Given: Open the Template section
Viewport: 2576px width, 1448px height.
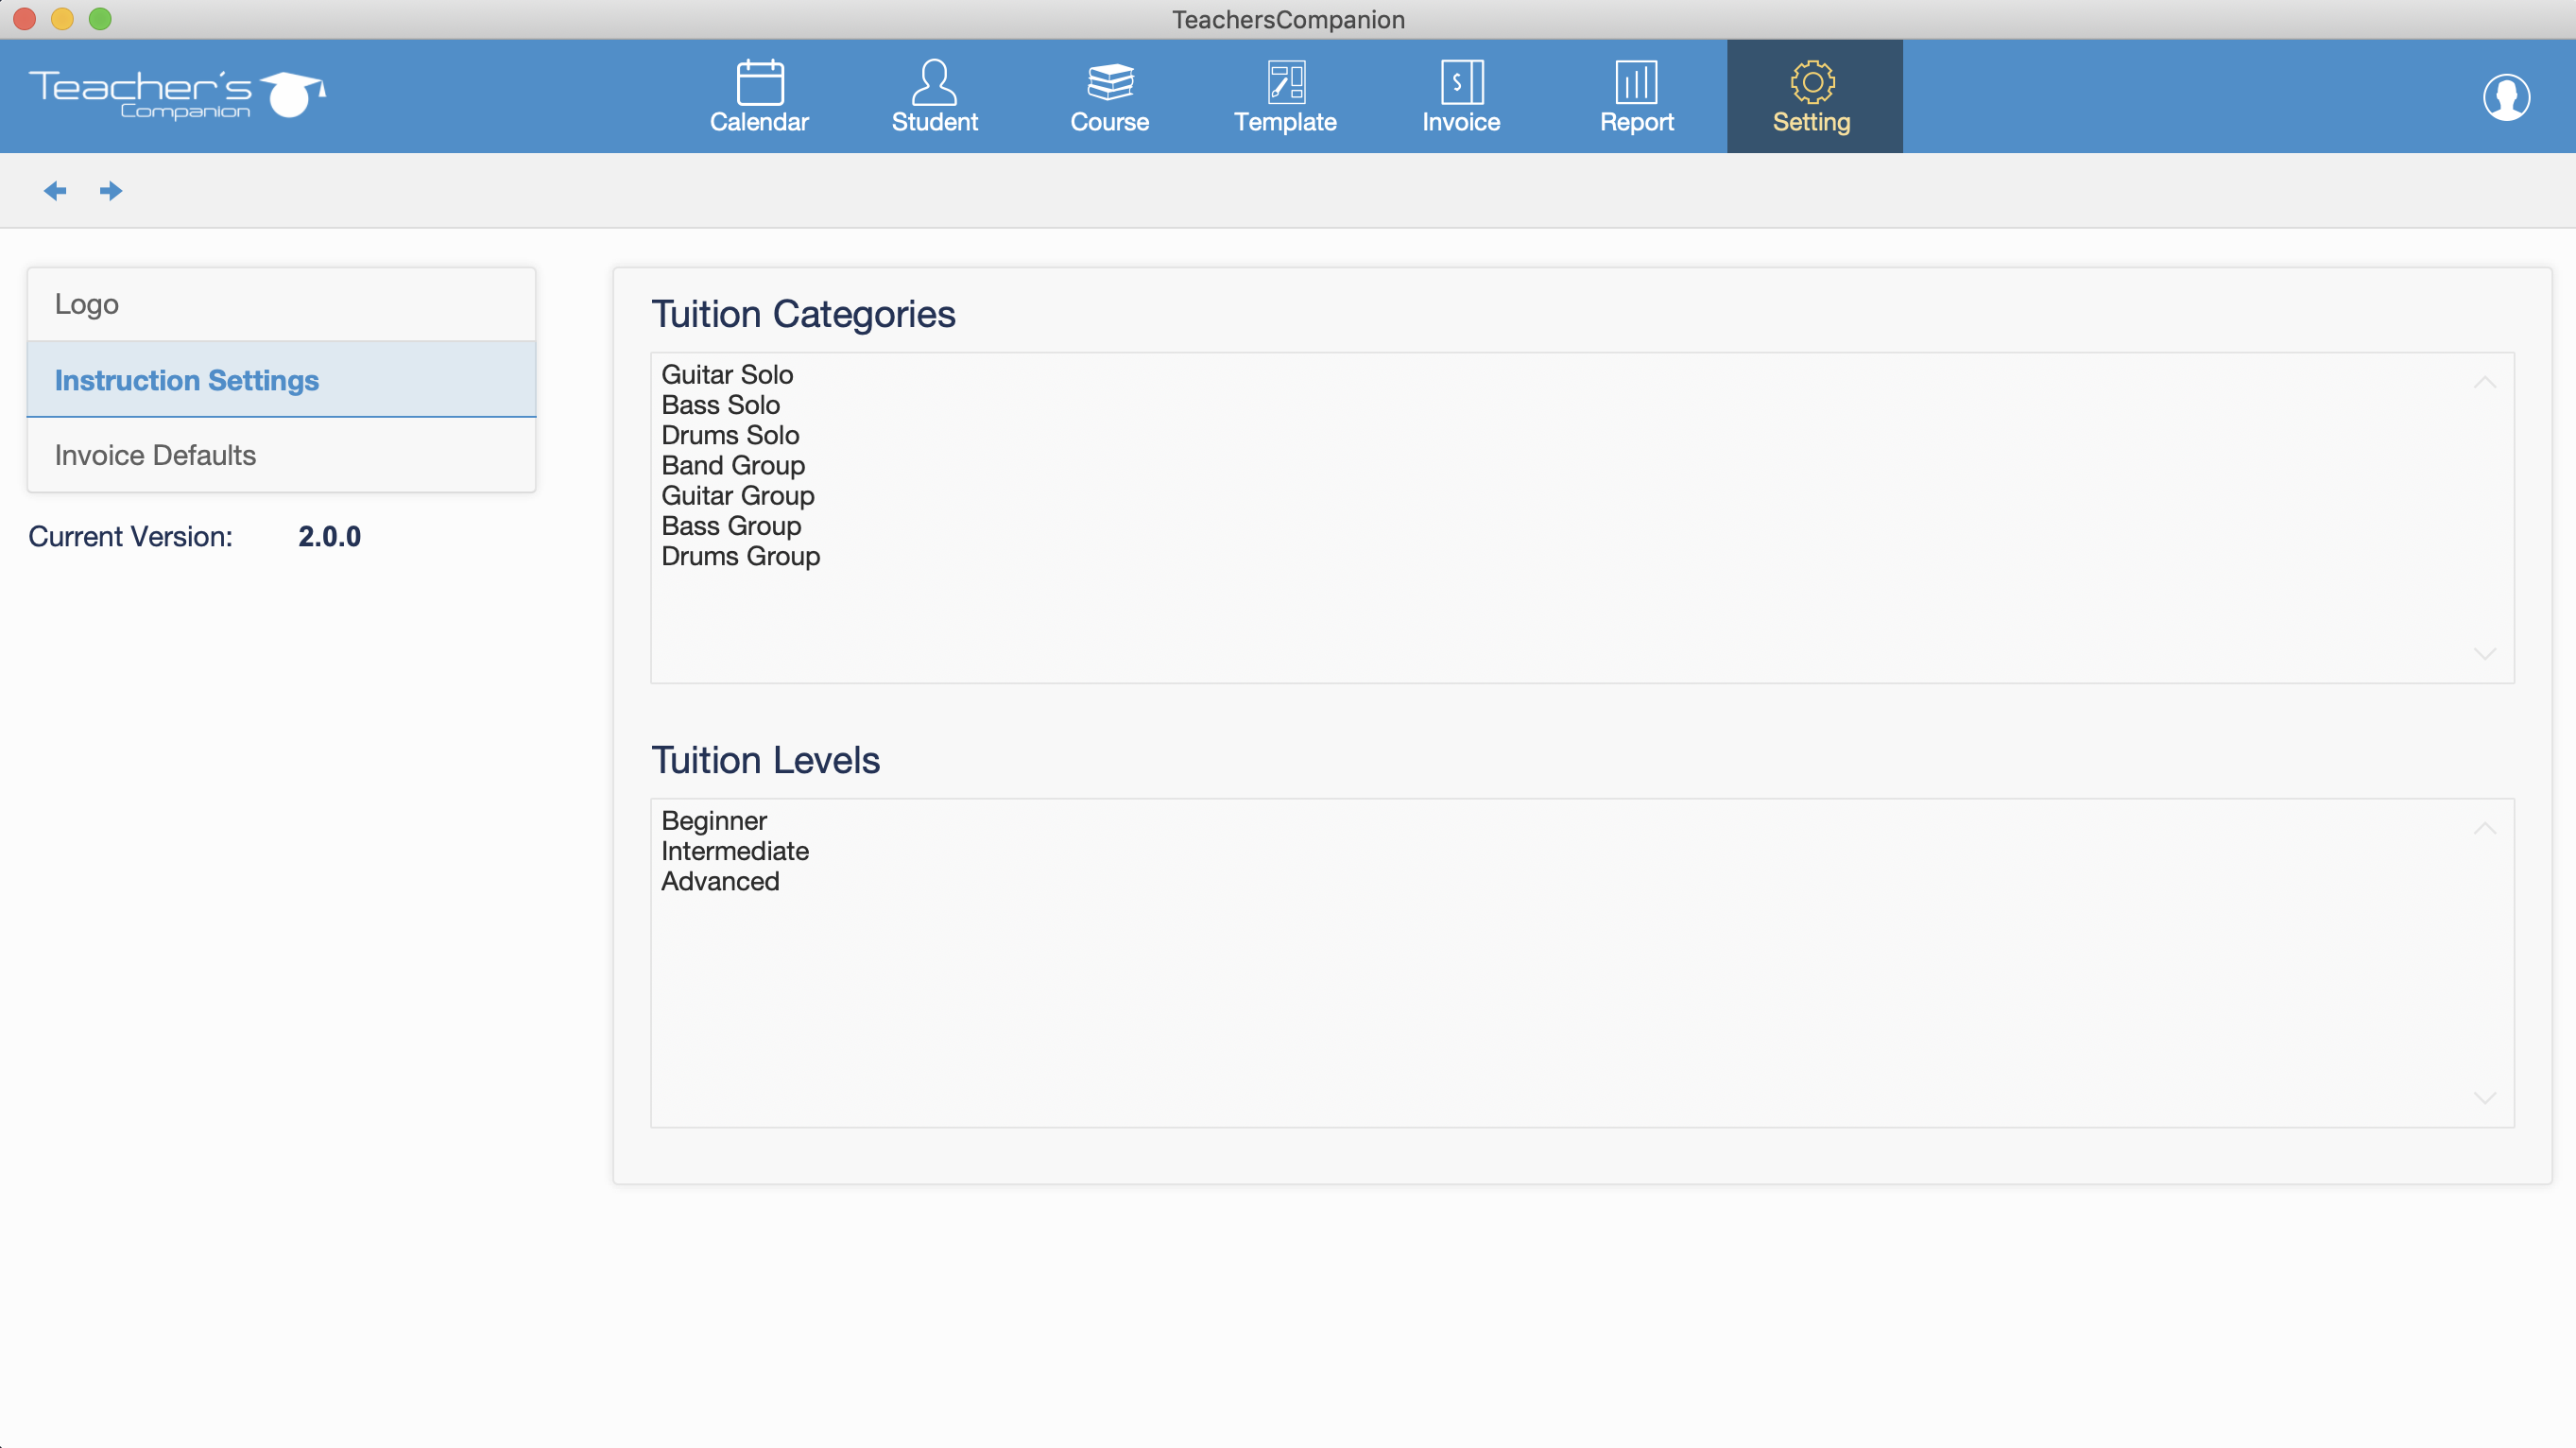Looking at the screenshot, I should [x=1285, y=97].
